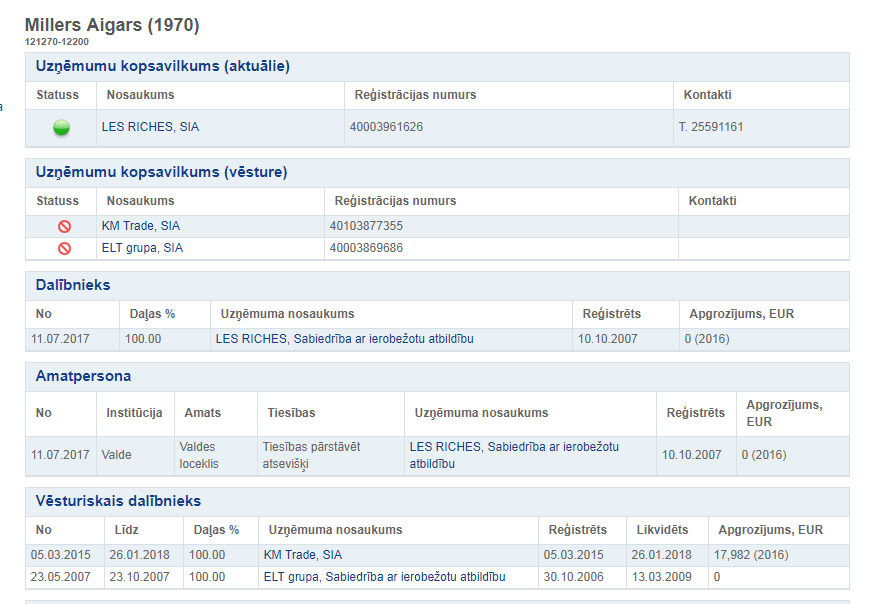Click turnover 0 (2016) in Dalībnieks row
The image size is (891, 604).
tap(707, 339)
